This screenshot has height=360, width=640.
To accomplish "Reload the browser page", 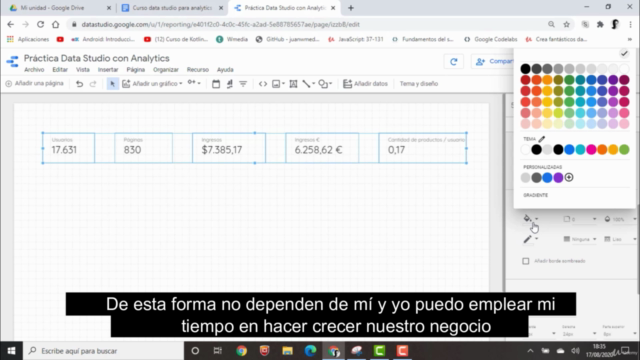I will (x=40, y=24).
